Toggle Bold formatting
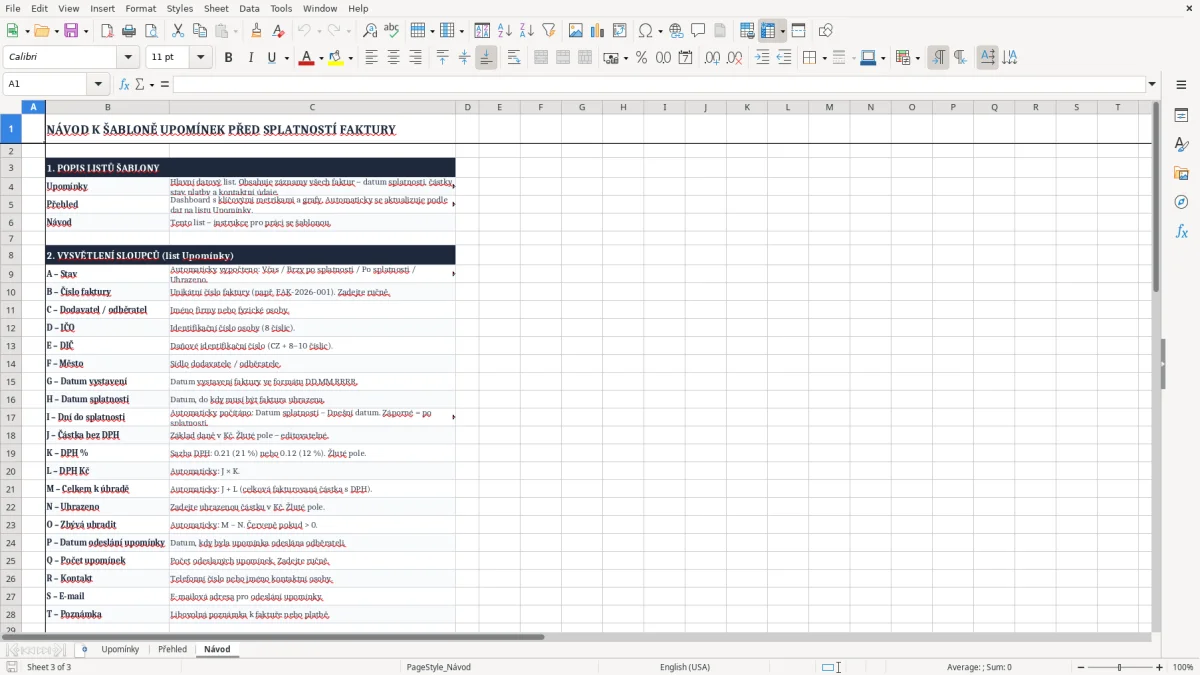 pyautogui.click(x=228, y=58)
